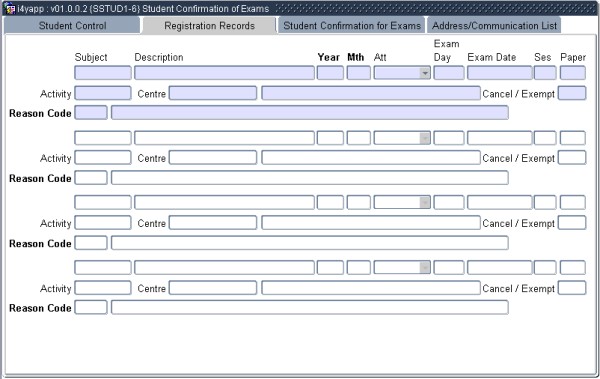Click the second row Ses field
The height and width of the screenshot is (379, 600).
pyautogui.click(x=545, y=138)
